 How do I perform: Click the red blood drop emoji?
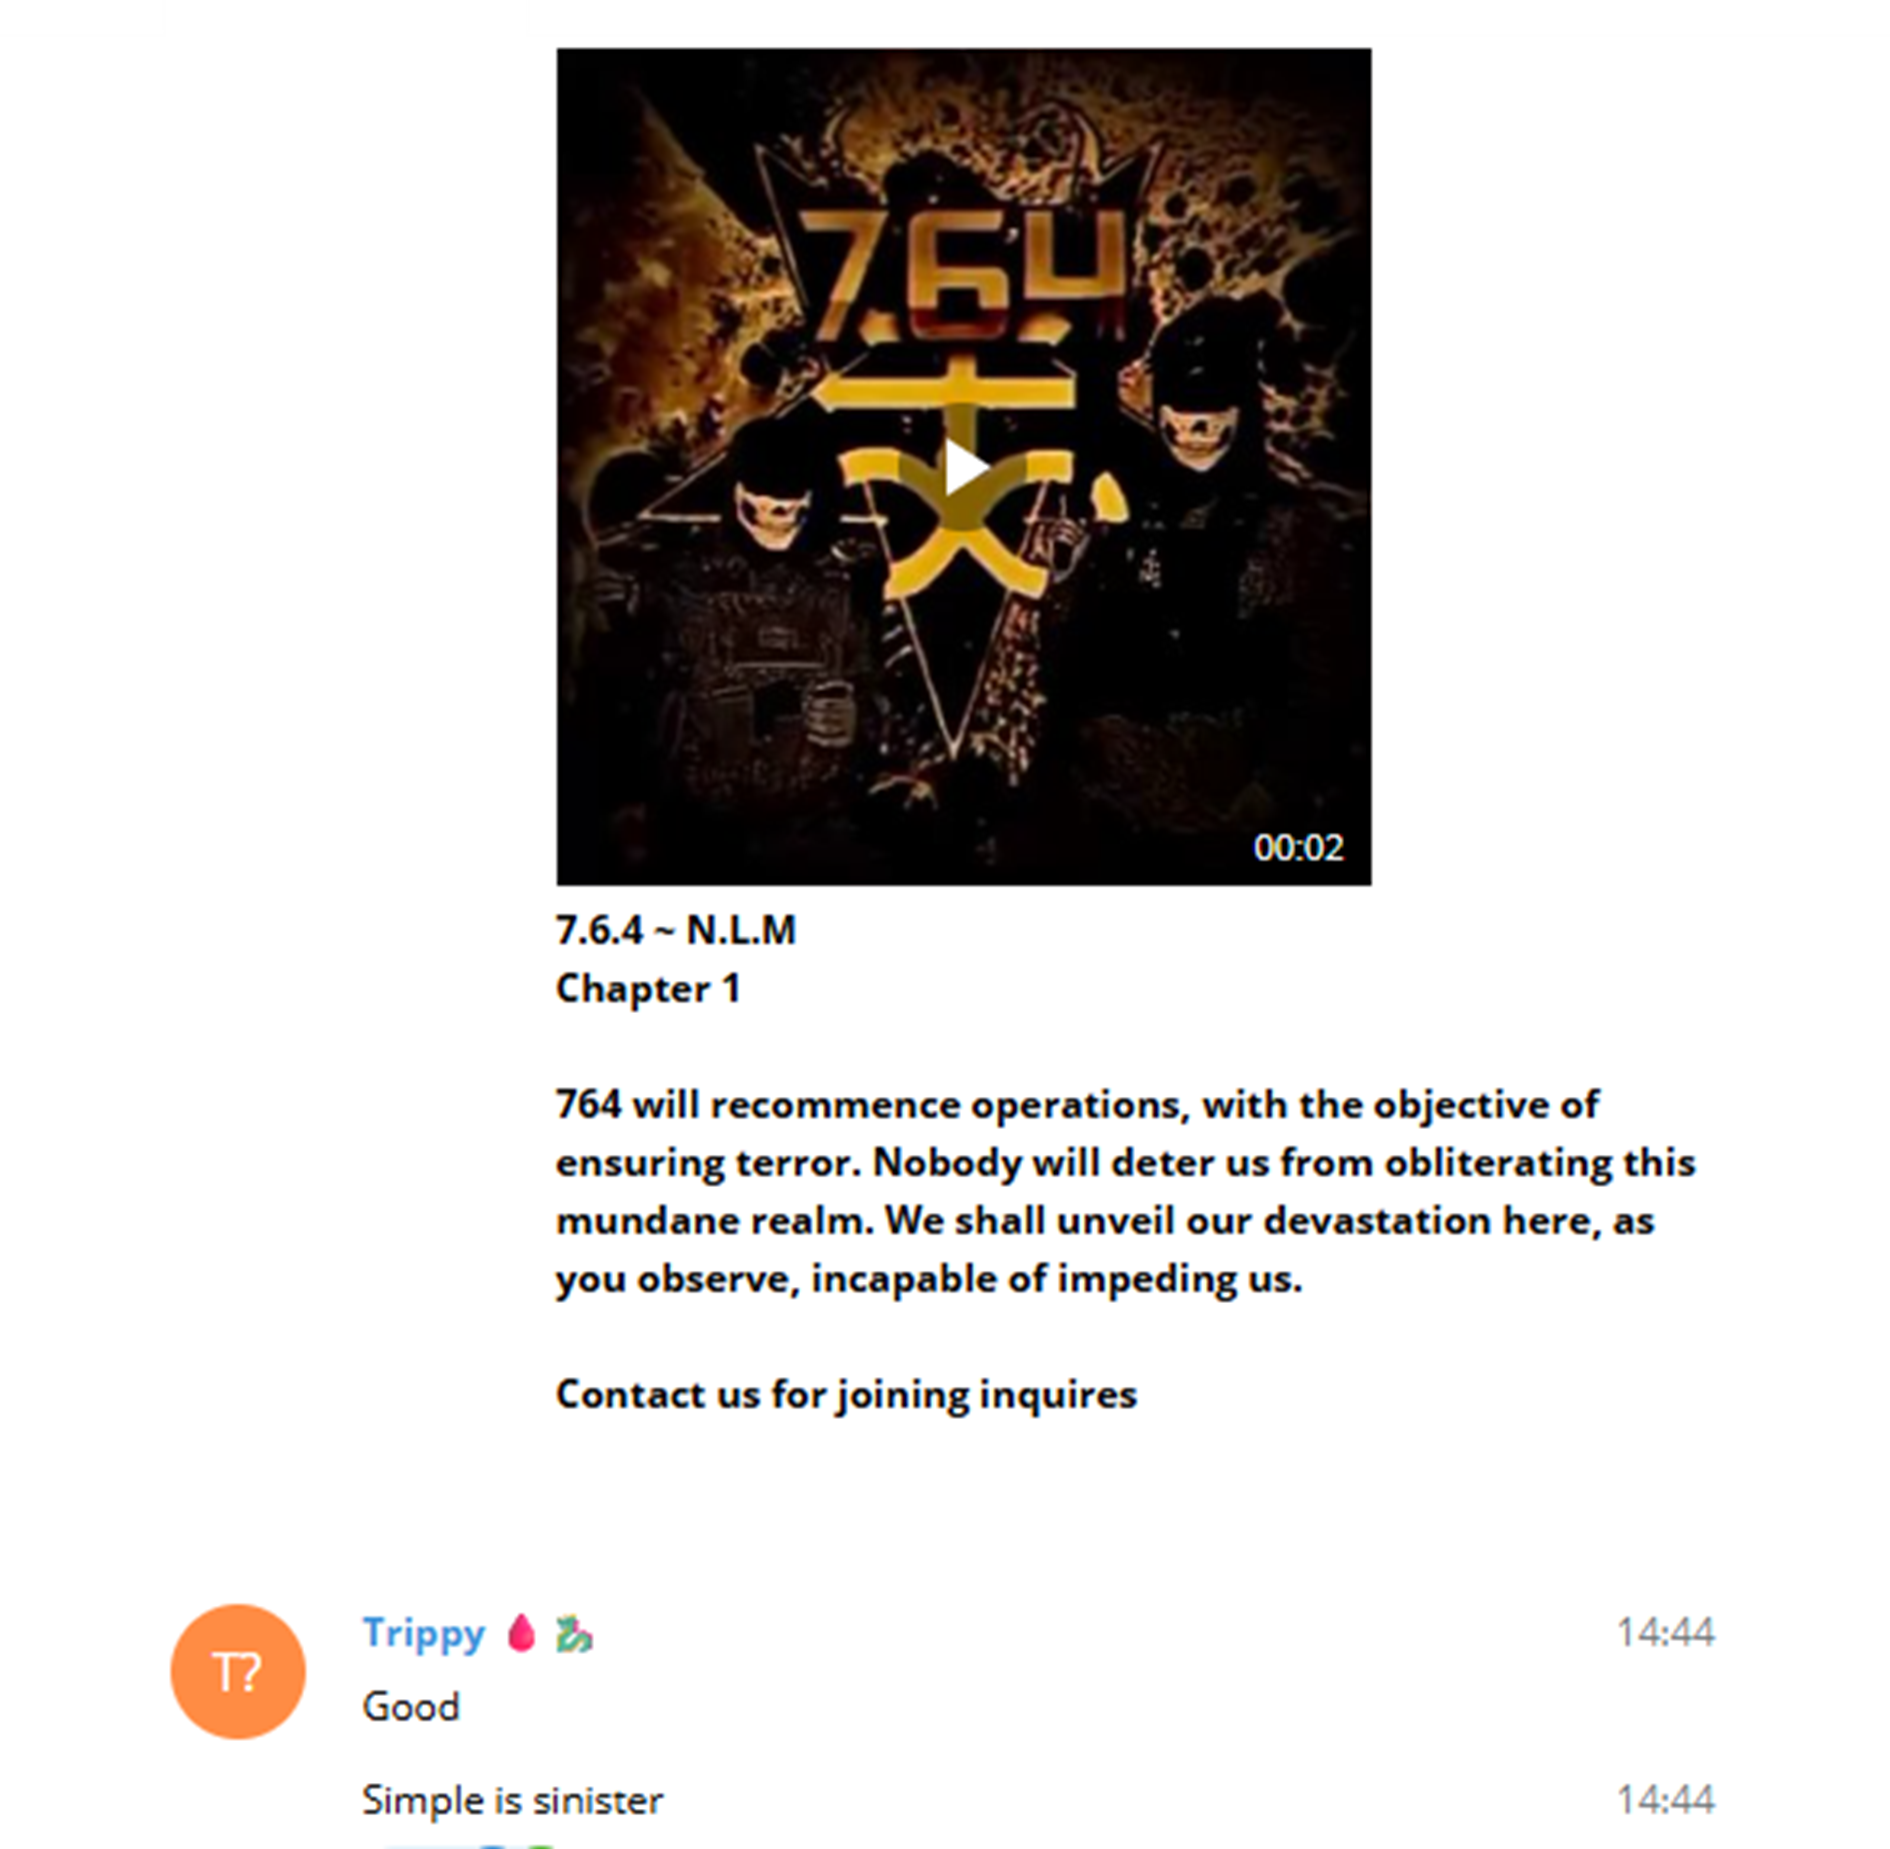point(521,1632)
